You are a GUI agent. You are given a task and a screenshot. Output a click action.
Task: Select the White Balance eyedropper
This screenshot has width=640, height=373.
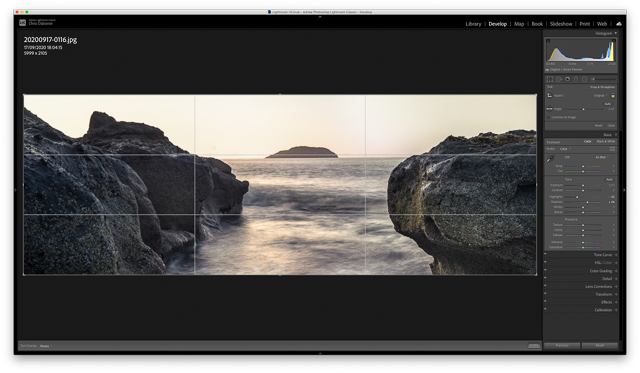(550, 158)
